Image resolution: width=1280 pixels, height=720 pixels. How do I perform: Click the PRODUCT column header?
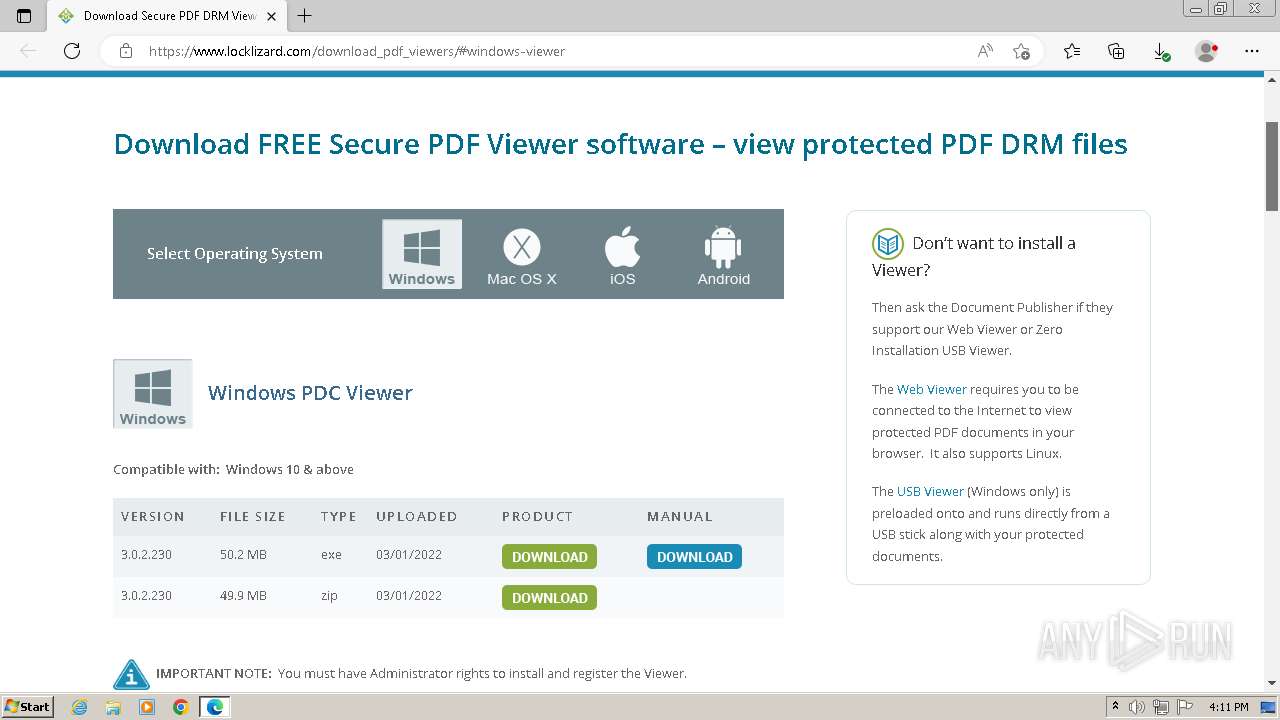click(537, 517)
